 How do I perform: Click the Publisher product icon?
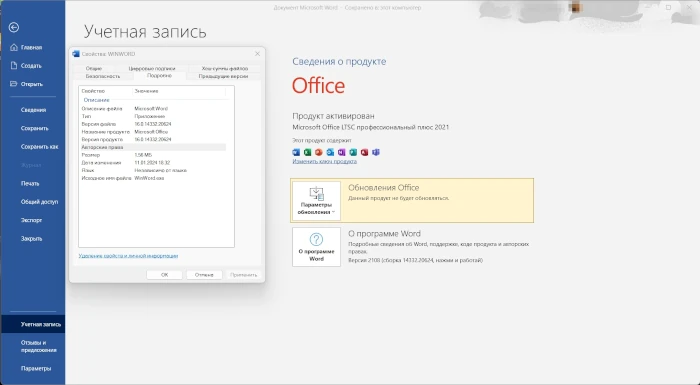click(x=353, y=152)
